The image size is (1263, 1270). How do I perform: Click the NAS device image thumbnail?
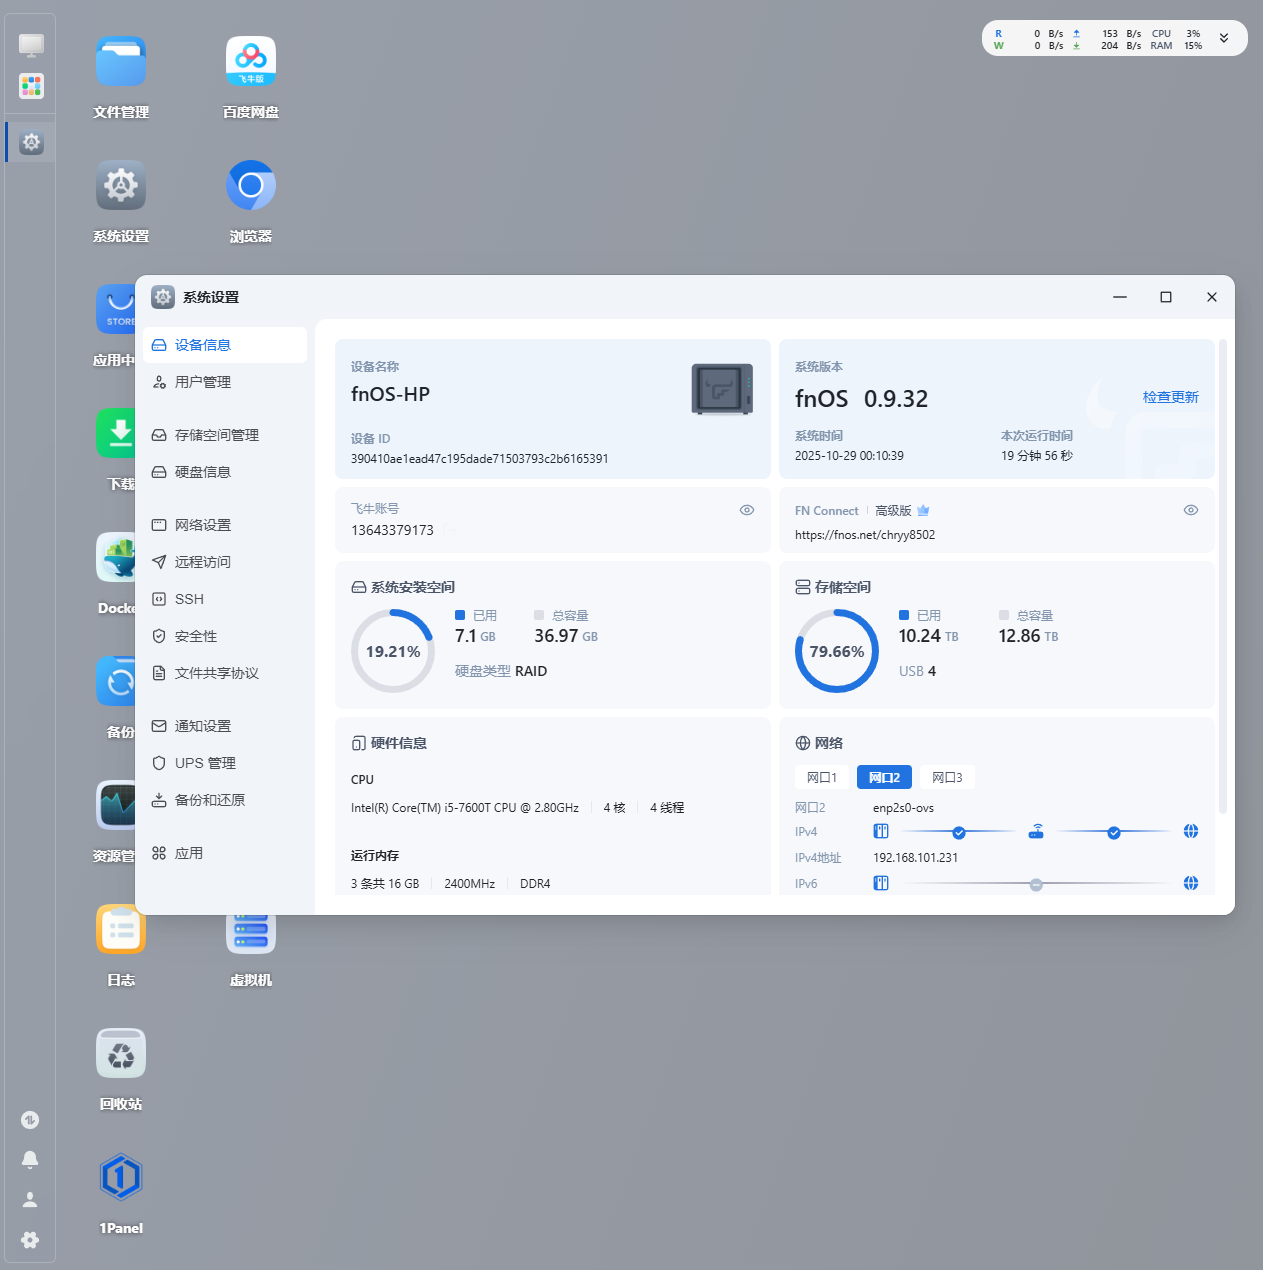pyautogui.click(x=722, y=389)
